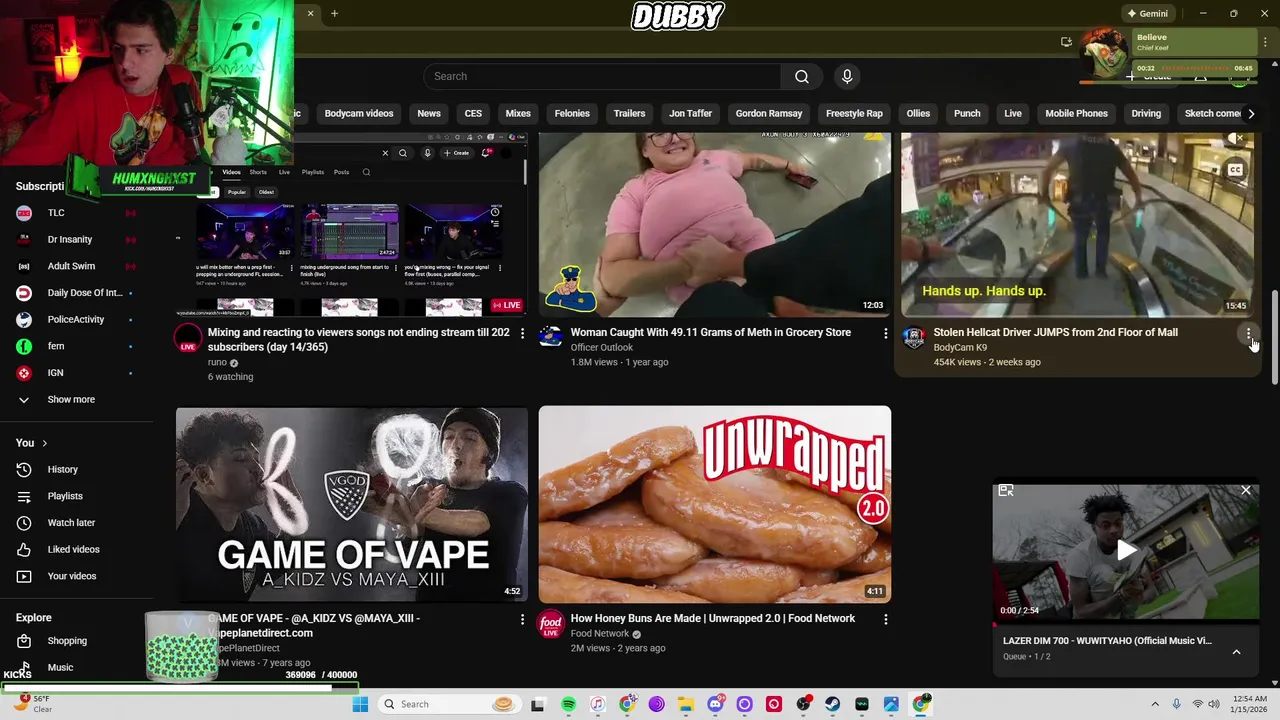Click install app icon in address bar

pyautogui.click(x=1066, y=42)
